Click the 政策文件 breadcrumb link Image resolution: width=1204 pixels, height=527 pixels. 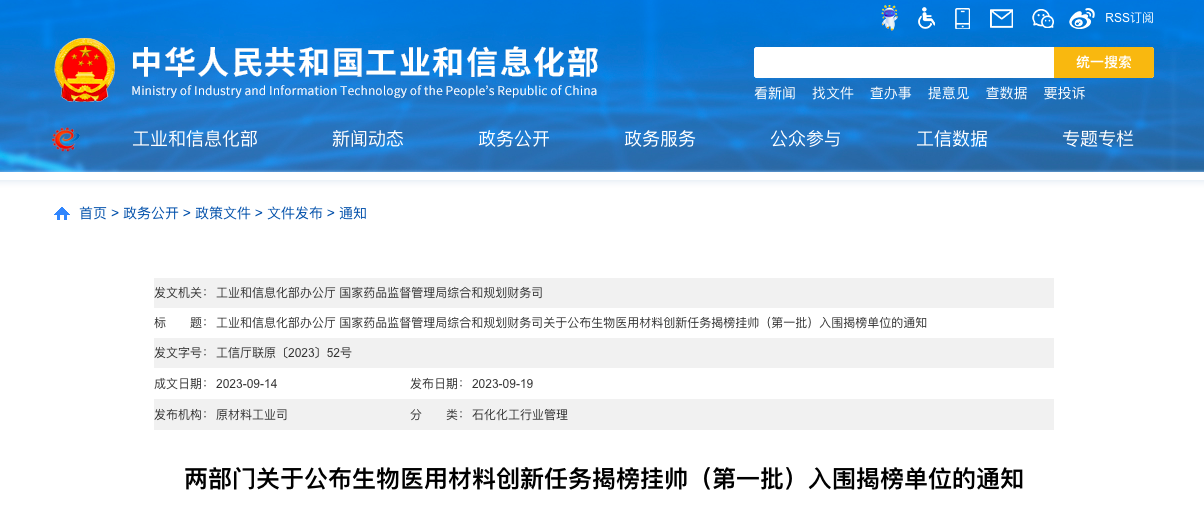[x=223, y=213]
